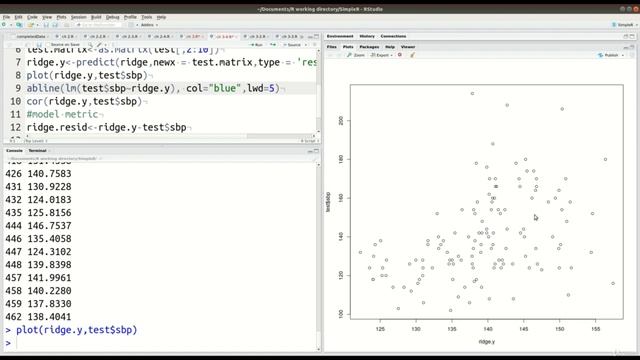Click the plot(ridge.y,test$sbp) console command
This screenshot has width=640, height=360.
[77, 330]
